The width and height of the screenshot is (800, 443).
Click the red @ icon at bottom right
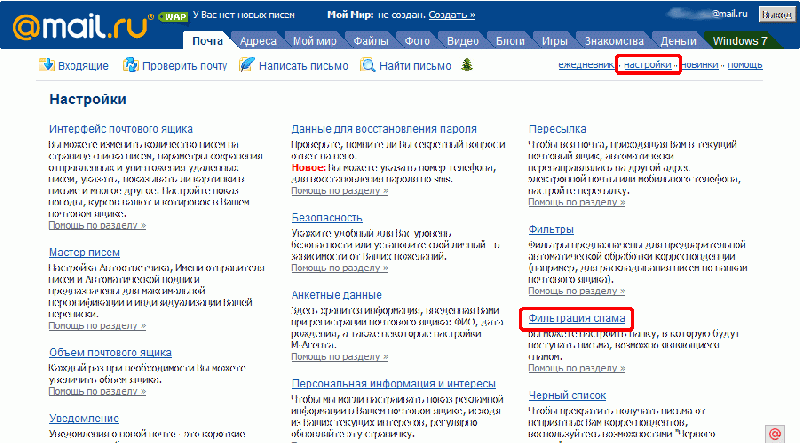click(774, 432)
